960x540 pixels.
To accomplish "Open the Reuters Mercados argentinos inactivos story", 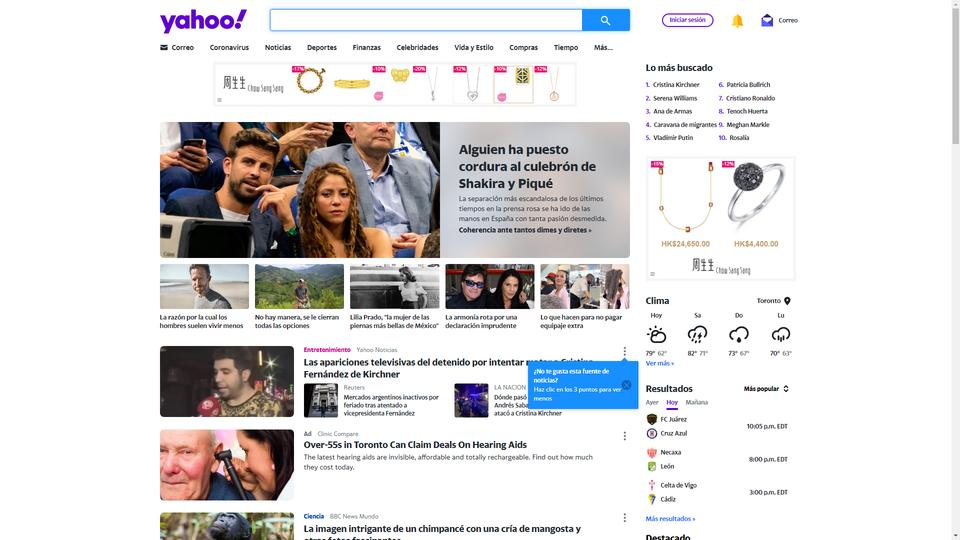I will click(x=391, y=405).
